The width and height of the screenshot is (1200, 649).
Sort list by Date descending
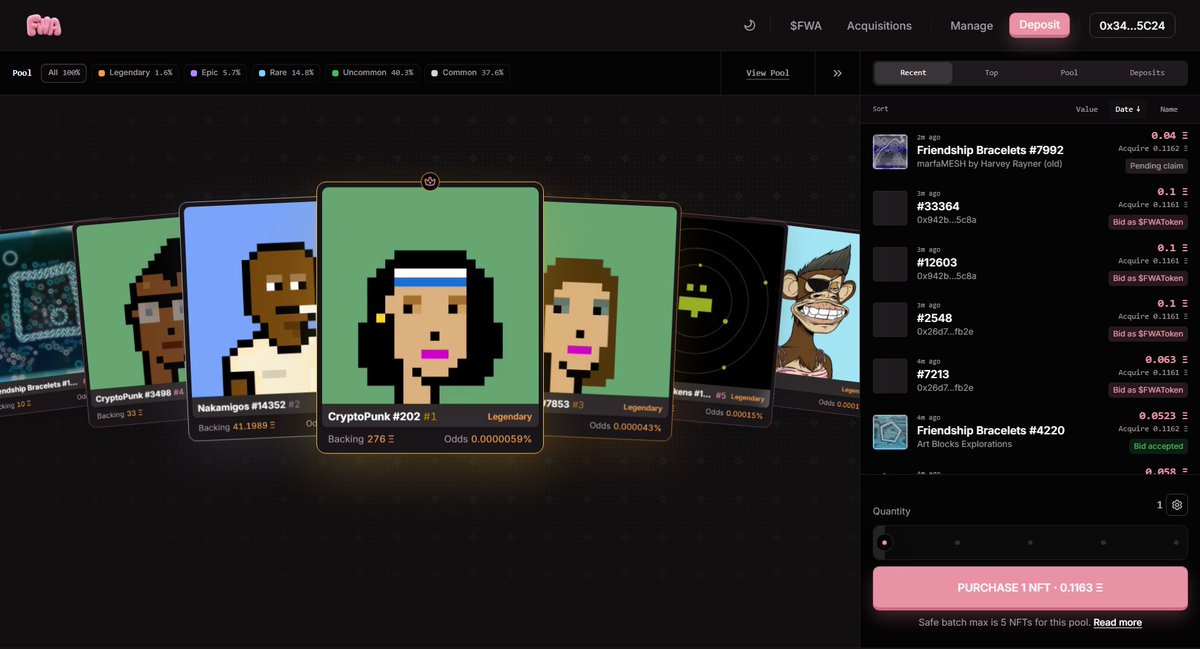1127,109
